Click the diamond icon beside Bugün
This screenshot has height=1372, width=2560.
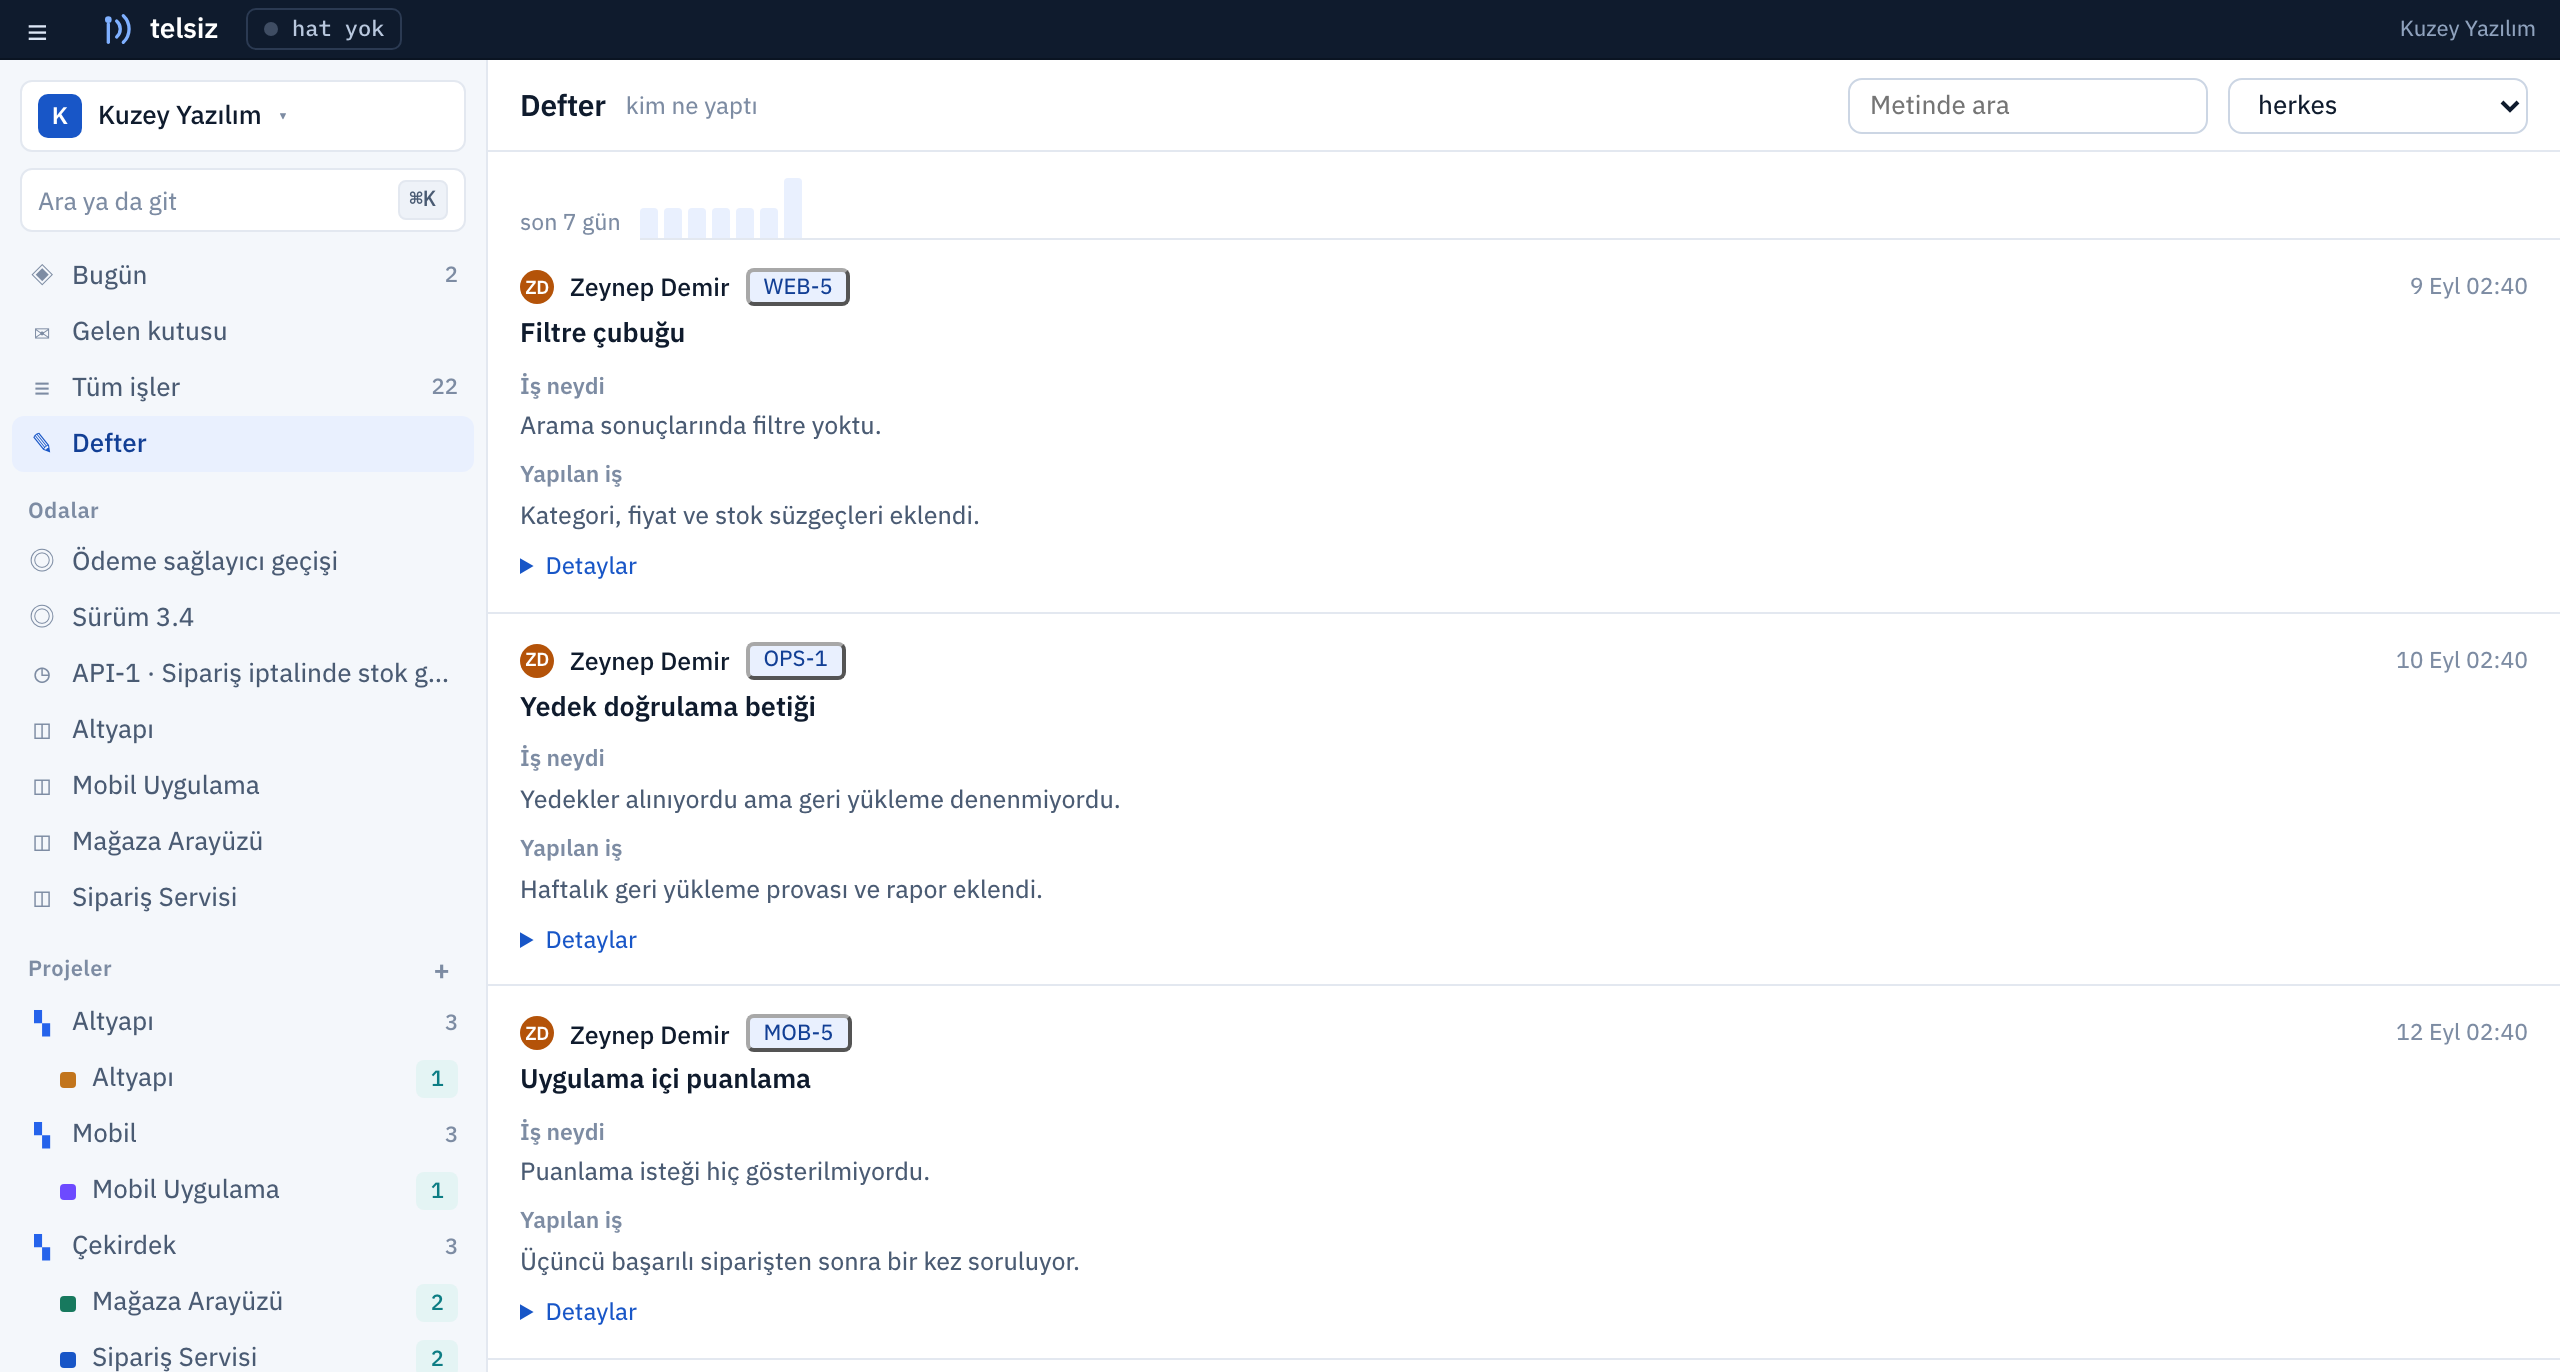point(42,275)
